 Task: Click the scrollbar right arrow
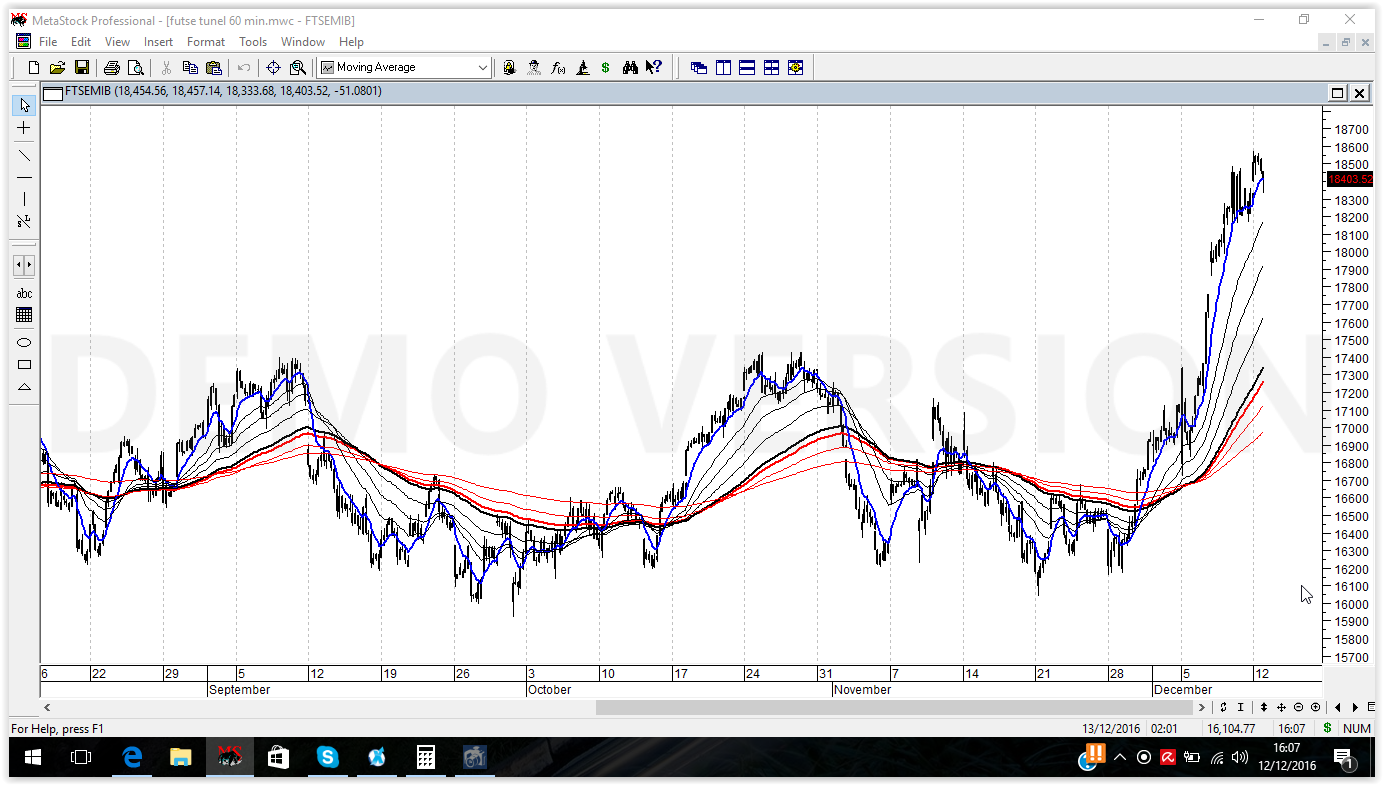point(1203,707)
